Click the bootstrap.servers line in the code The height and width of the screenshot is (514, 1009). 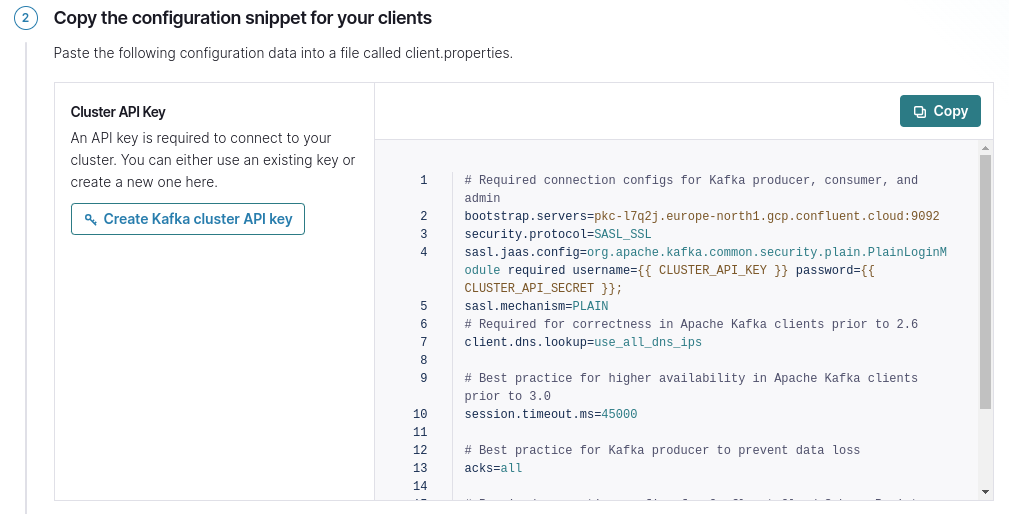(701, 216)
